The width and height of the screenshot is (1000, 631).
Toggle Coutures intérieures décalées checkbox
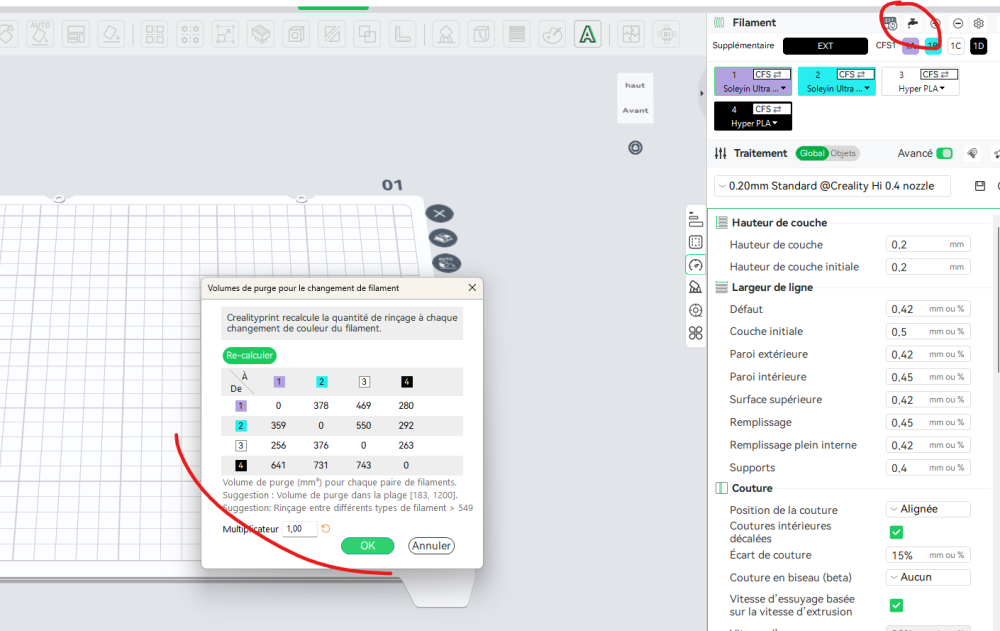[896, 532]
